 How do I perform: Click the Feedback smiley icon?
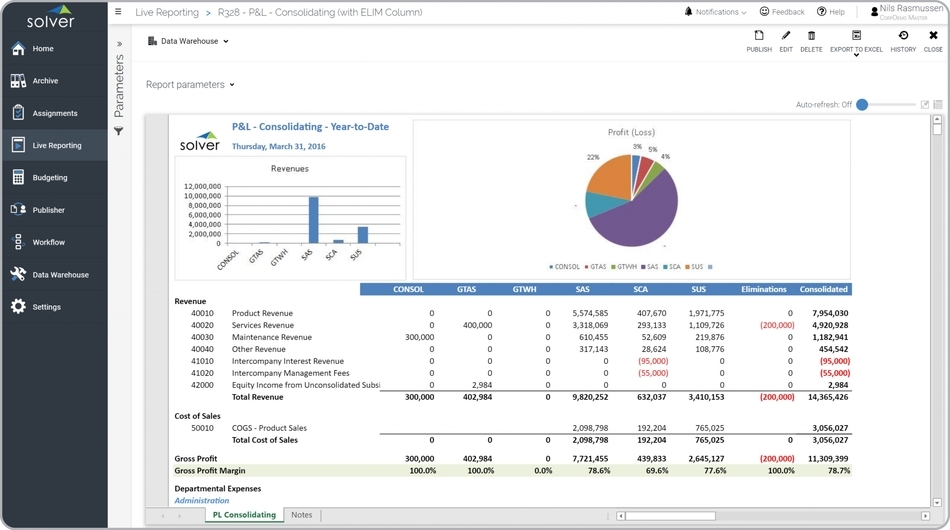point(765,12)
